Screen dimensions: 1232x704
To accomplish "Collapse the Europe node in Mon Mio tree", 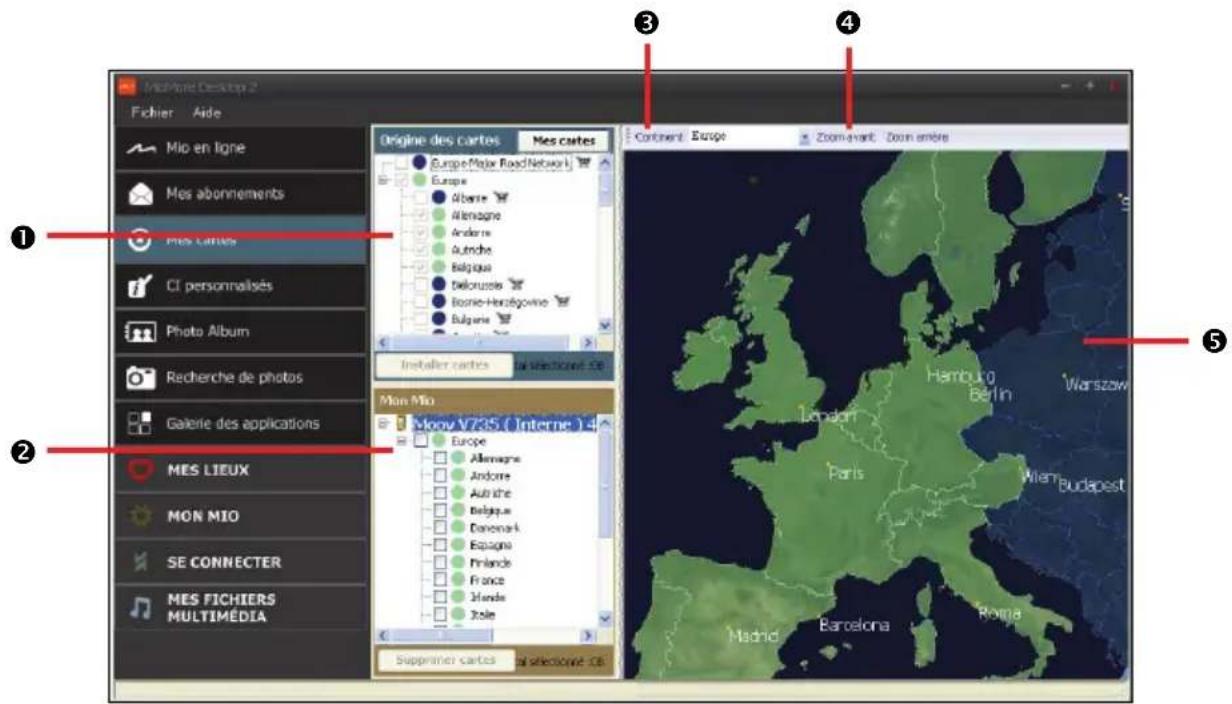I will 401,440.
